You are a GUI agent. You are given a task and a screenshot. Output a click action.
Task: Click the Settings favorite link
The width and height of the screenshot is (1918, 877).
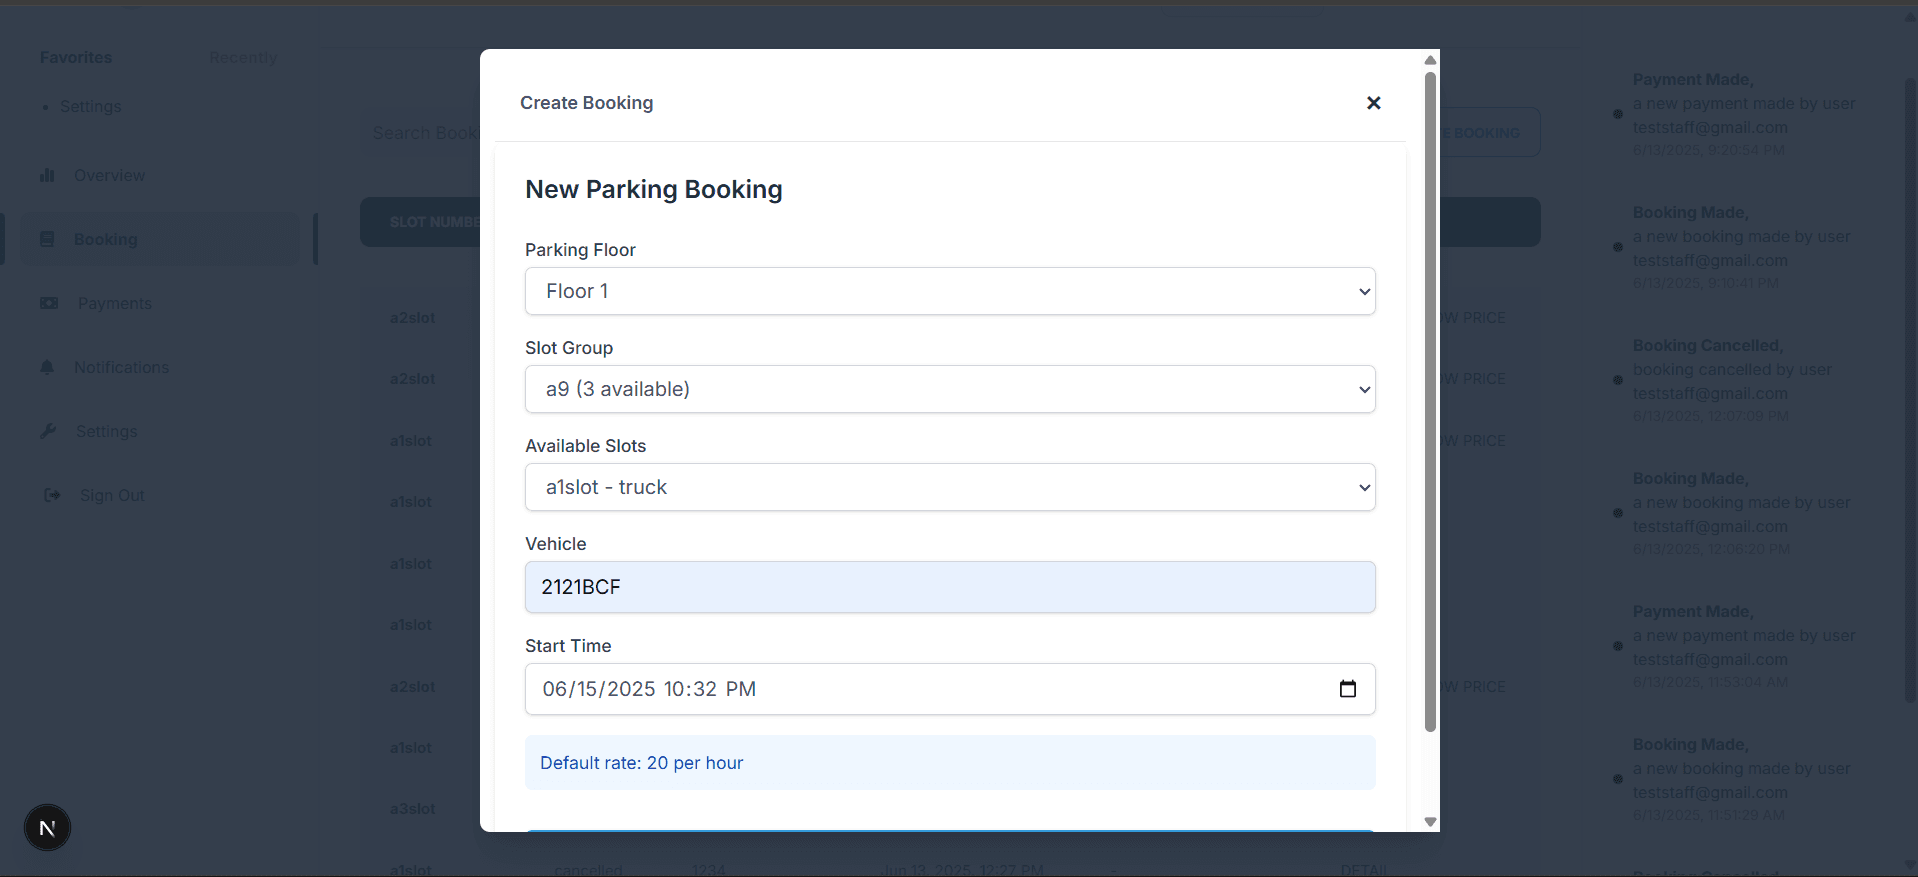[90, 106]
